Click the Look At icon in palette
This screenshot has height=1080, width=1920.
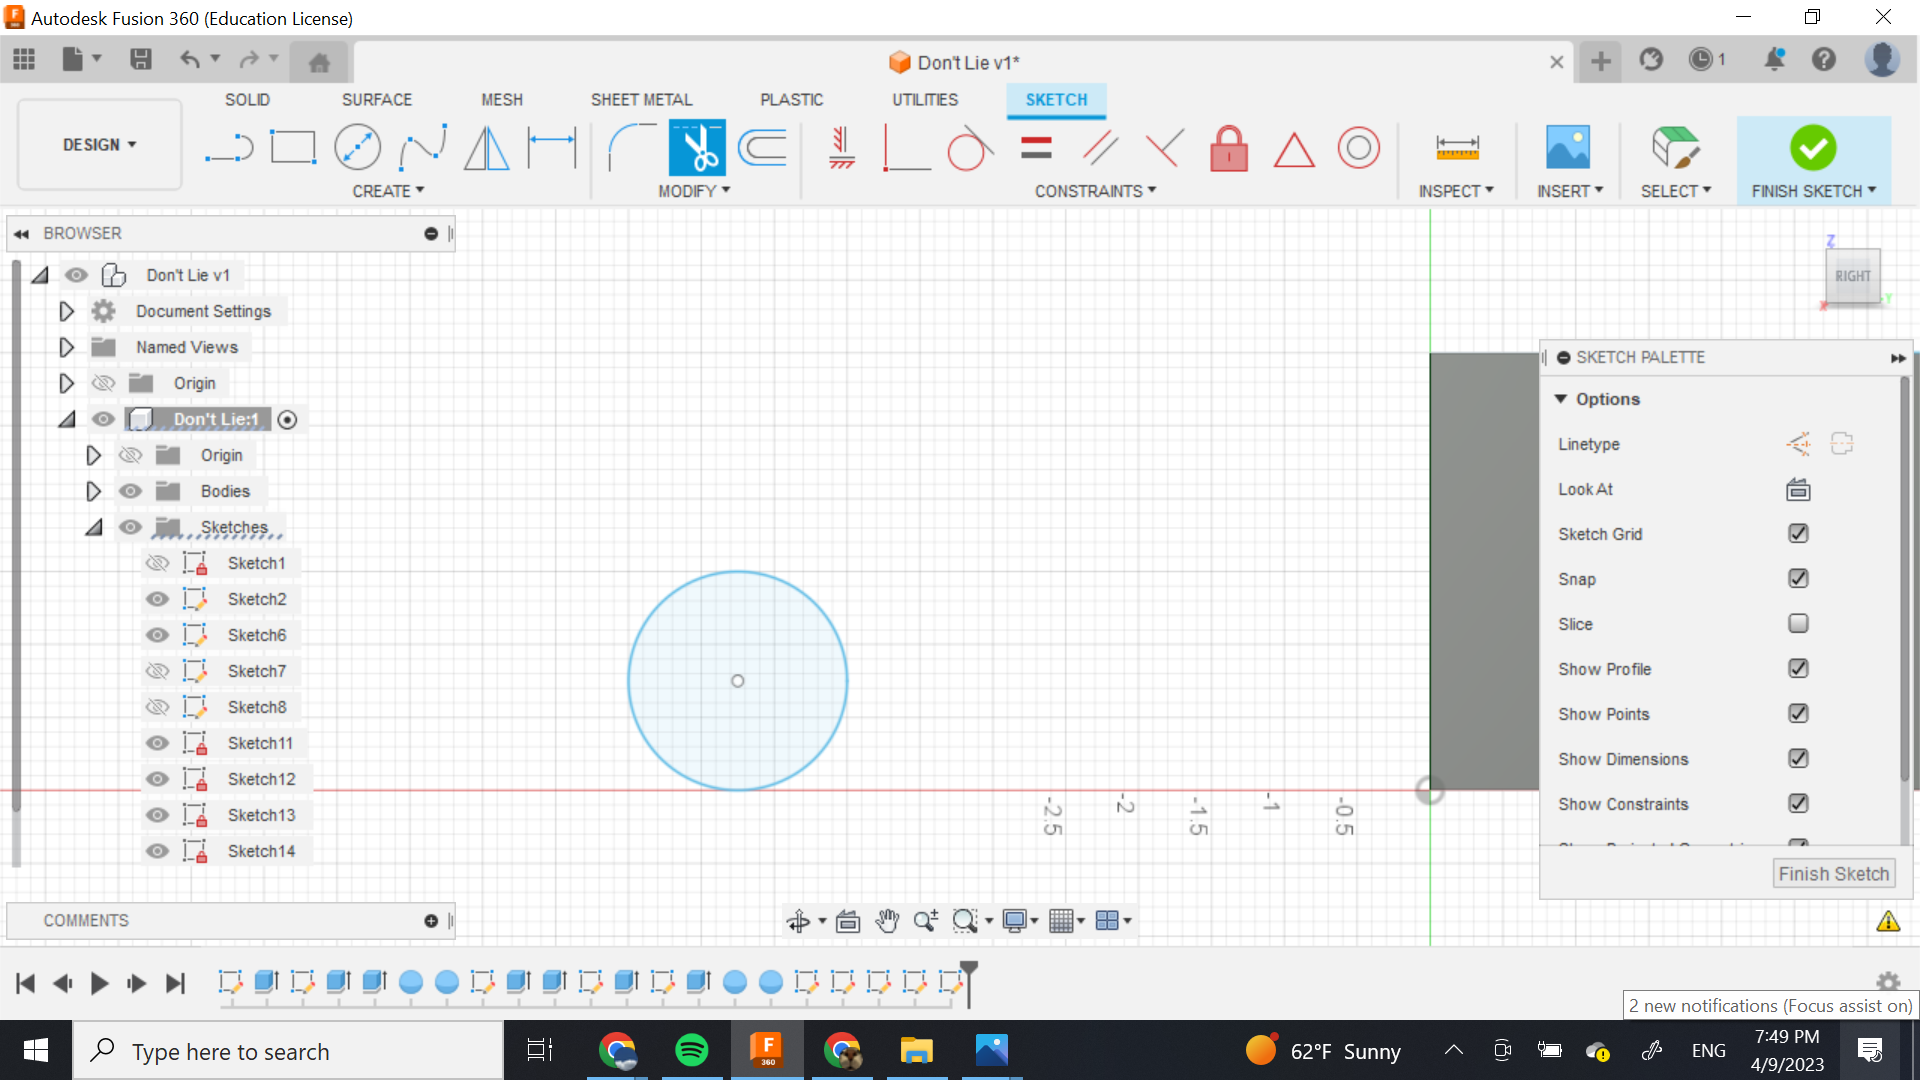click(1797, 489)
